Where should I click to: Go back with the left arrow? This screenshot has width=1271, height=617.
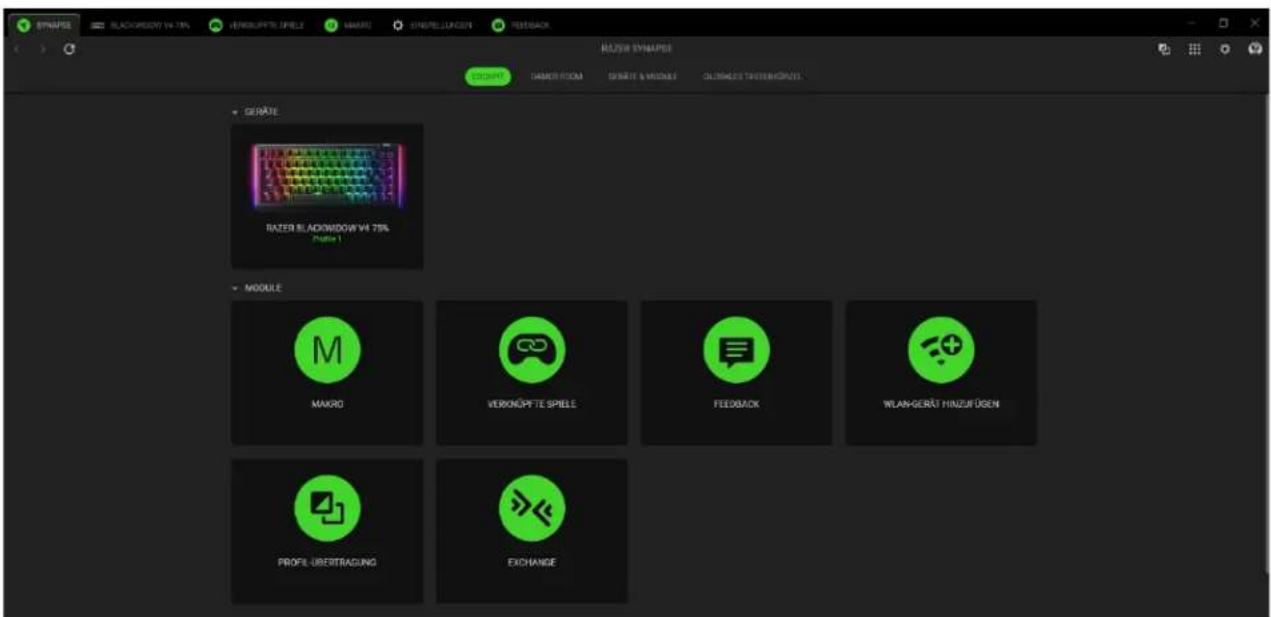click(x=17, y=49)
